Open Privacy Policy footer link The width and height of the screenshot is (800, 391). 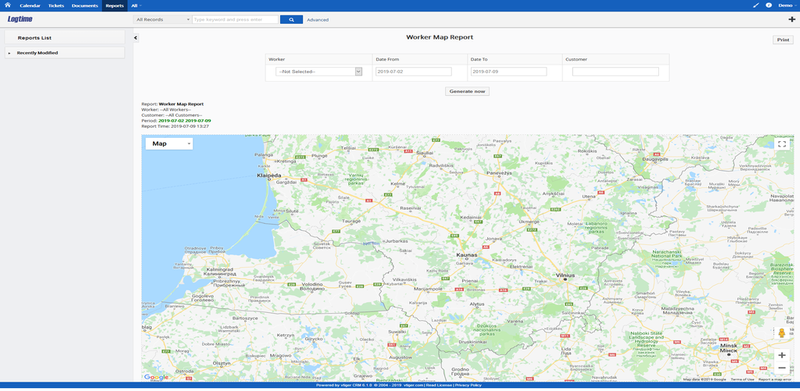click(467, 385)
